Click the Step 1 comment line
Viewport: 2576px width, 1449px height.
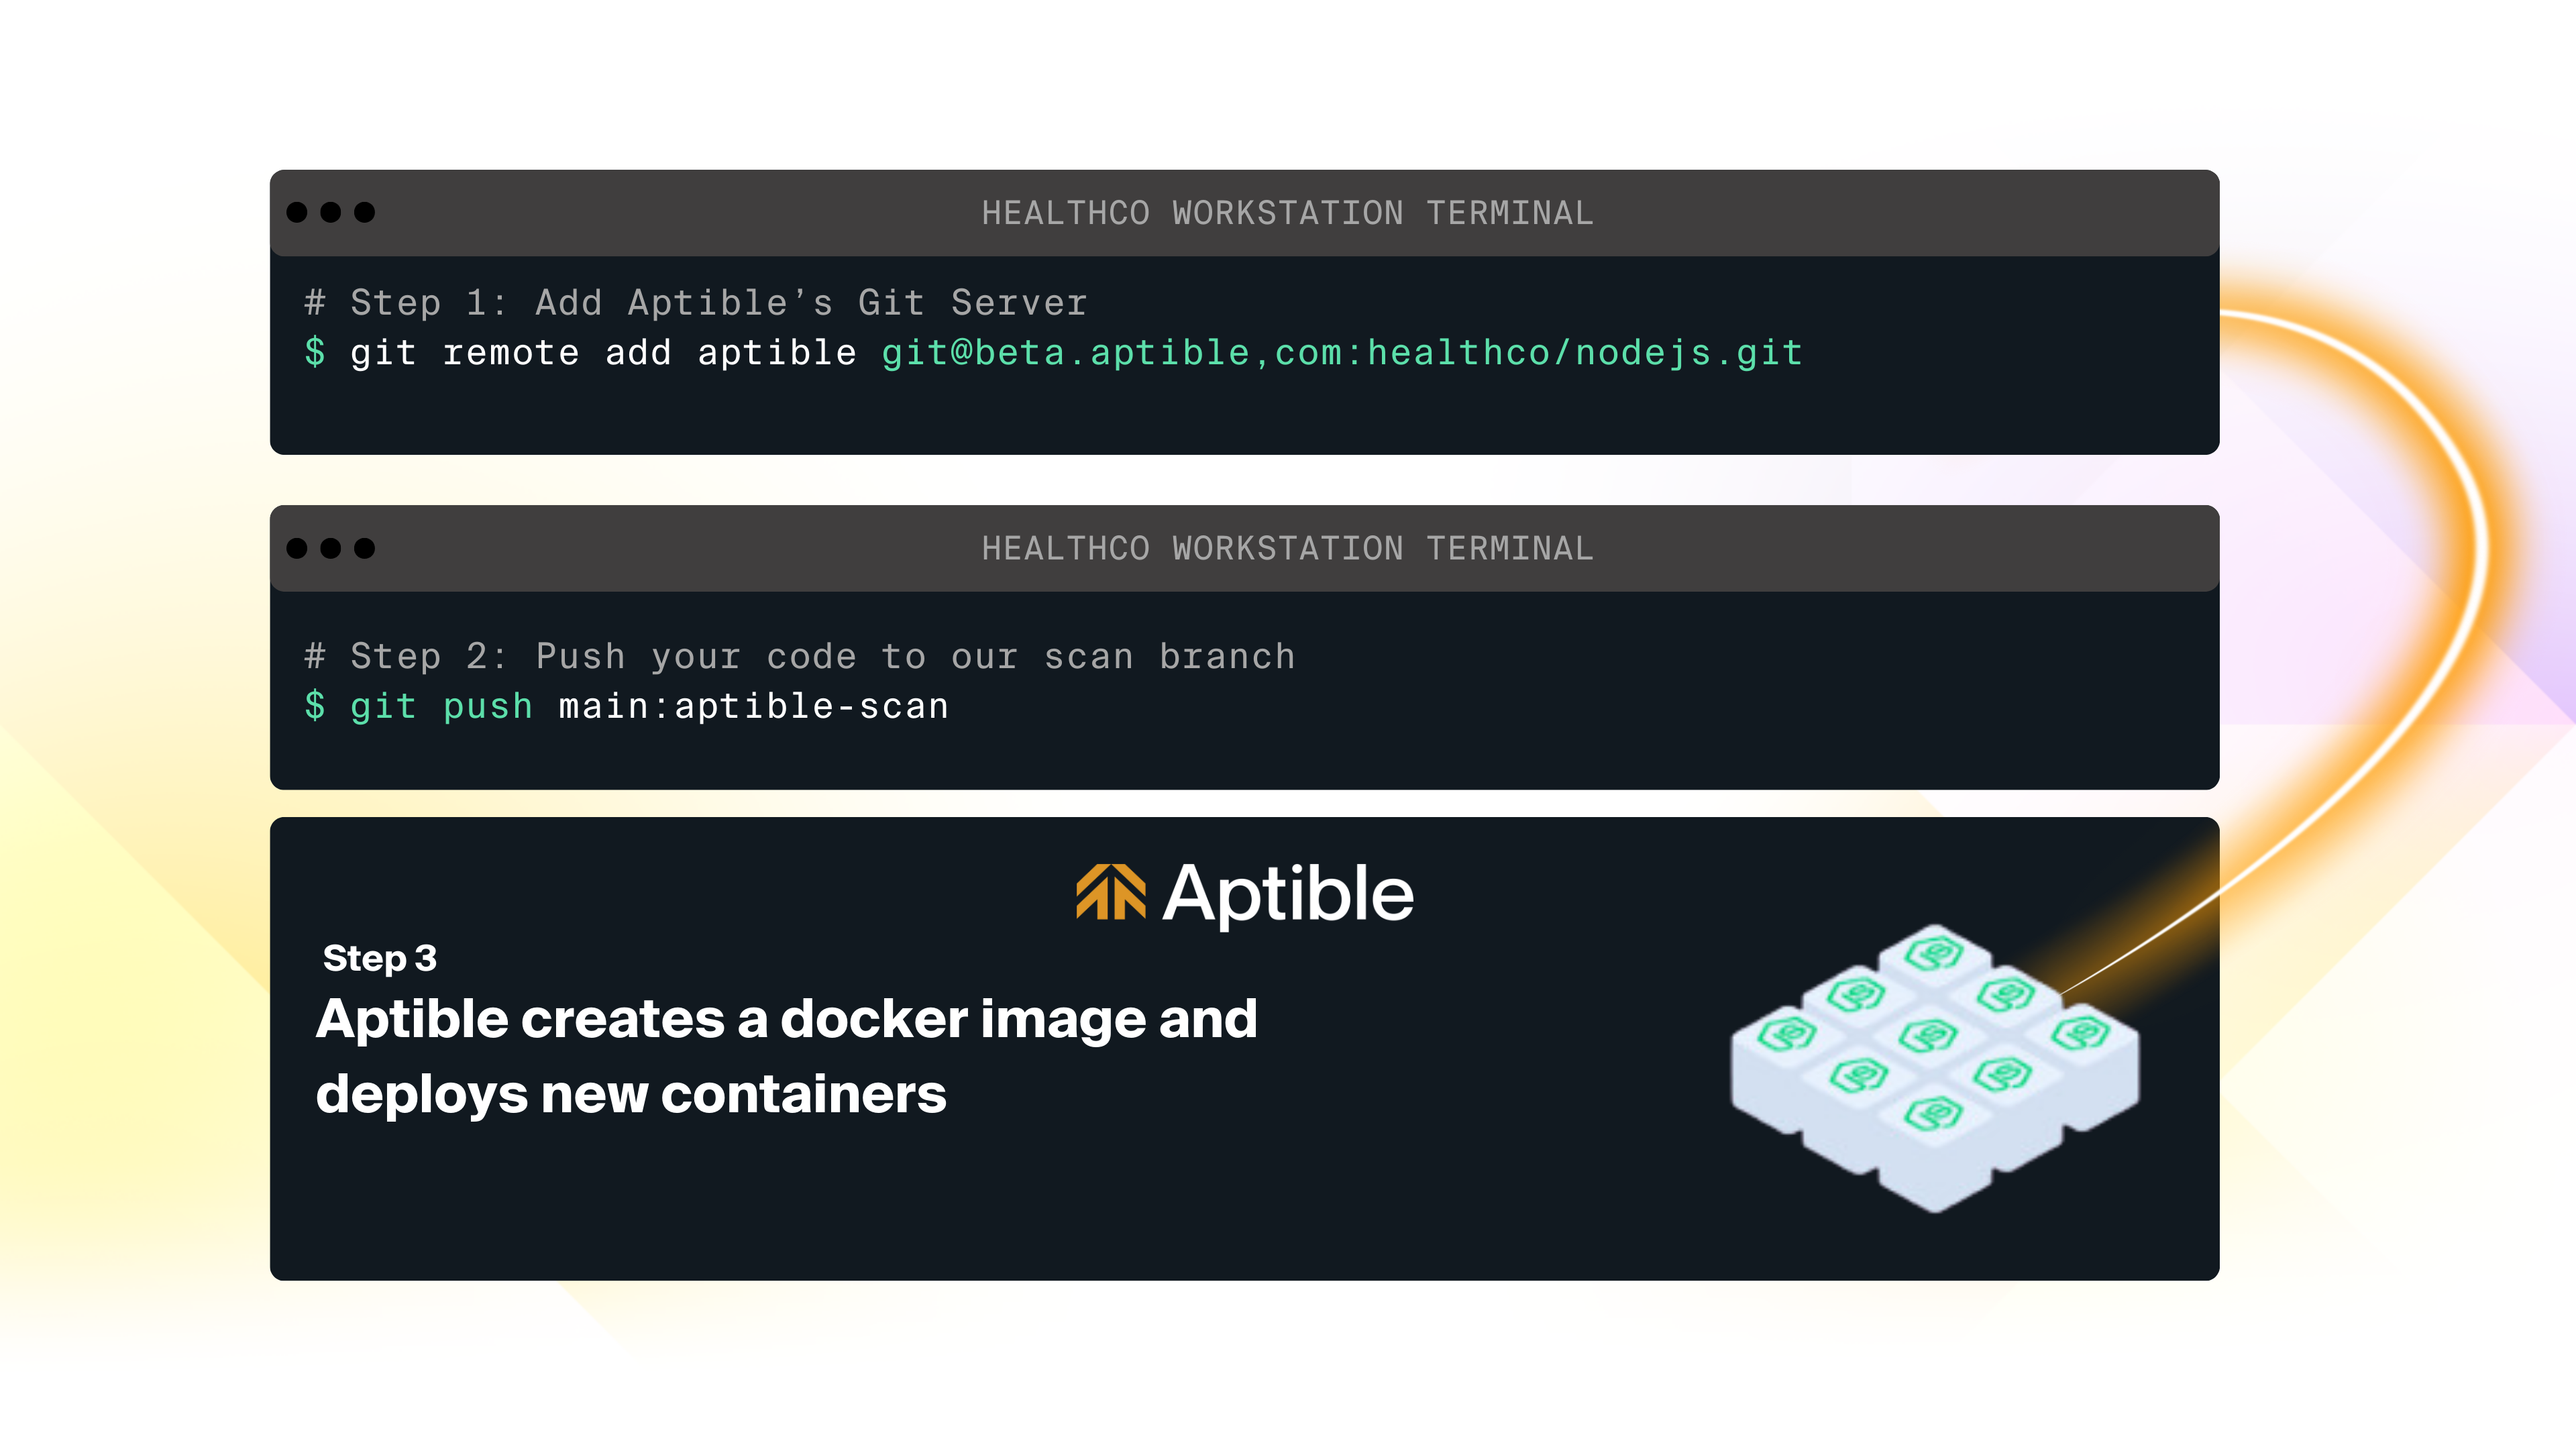[696, 302]
